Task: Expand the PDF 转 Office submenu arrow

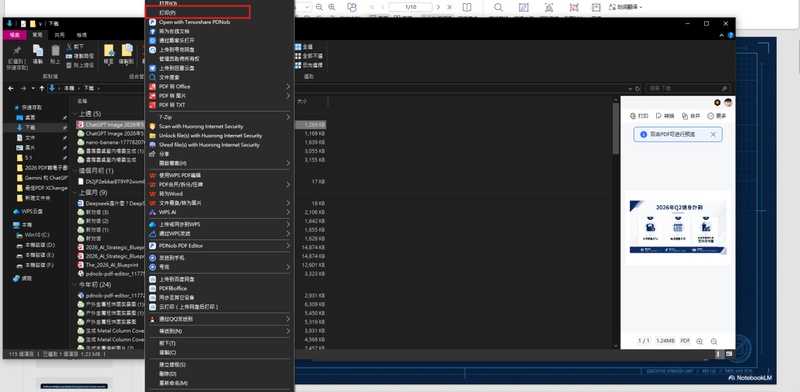Action: [288, 86]
